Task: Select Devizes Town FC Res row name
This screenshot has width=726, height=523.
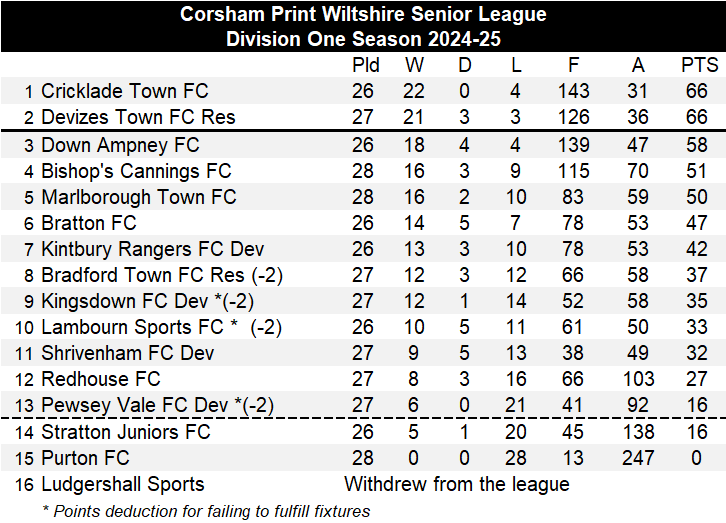Action: pyautogui.click(x=138, y=117)
